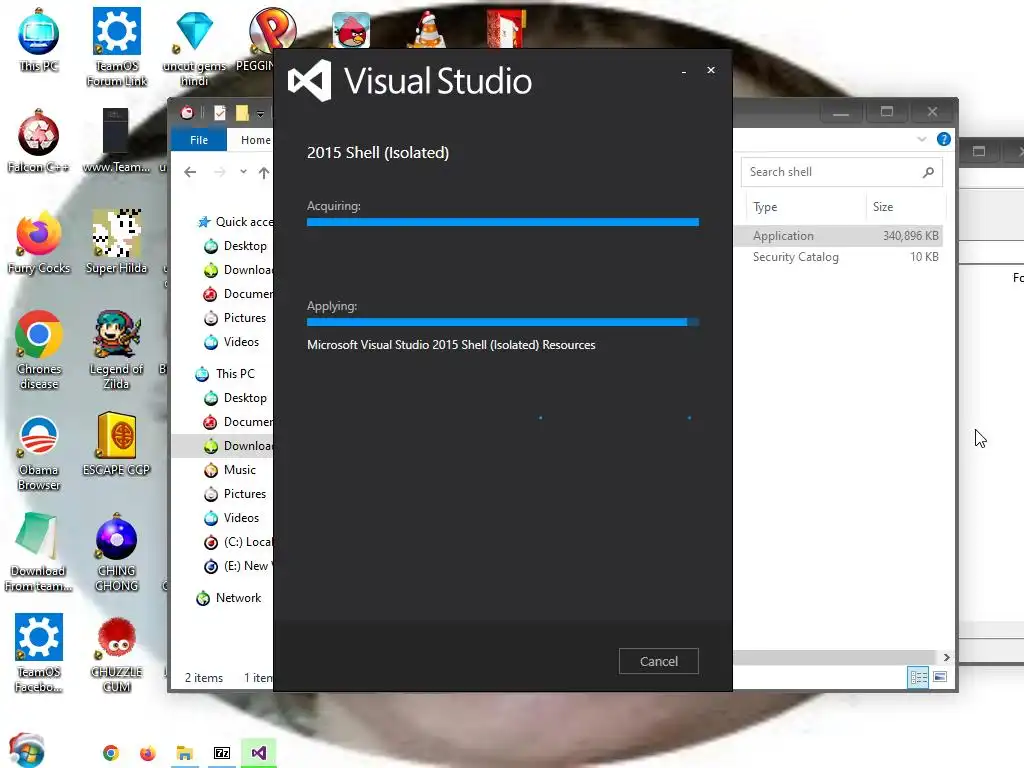The image size is (1024, 768).
Task: Open the Home ribbon tab in Explorer
Action: pyautogui.click(x=255, y=140)
